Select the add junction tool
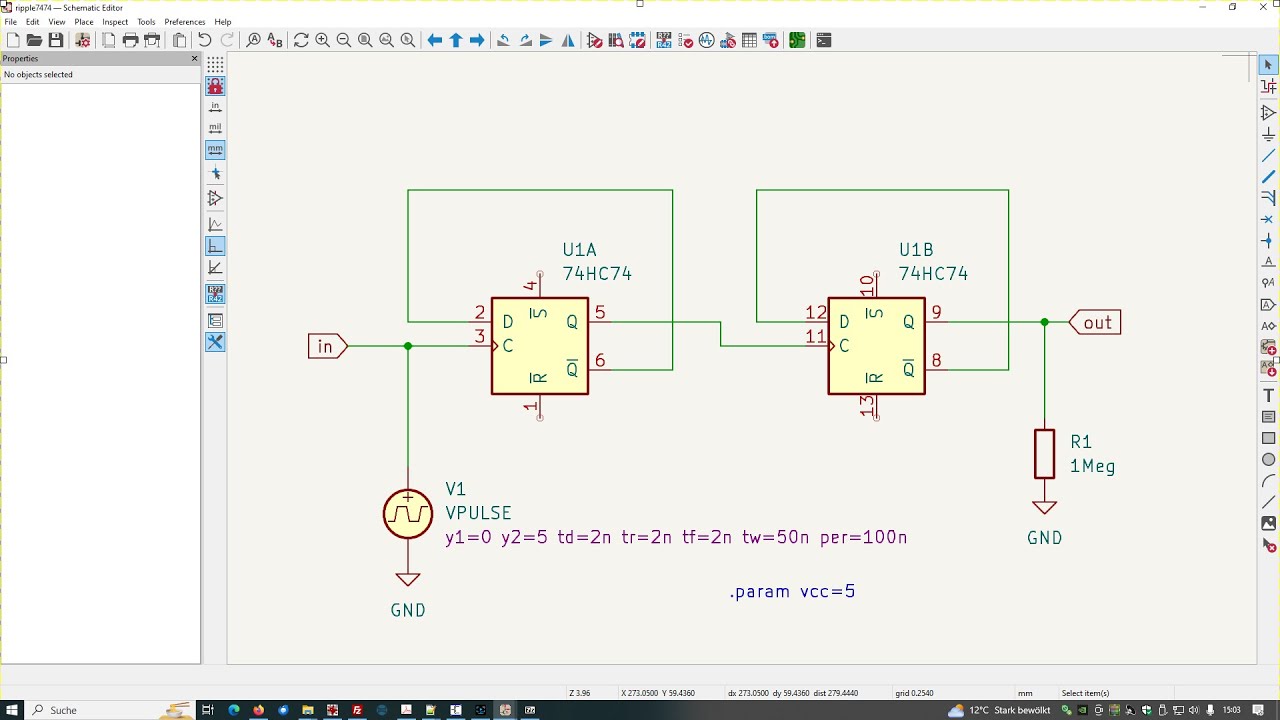This screenshot has width=1280, height=720. [1268, 241]
